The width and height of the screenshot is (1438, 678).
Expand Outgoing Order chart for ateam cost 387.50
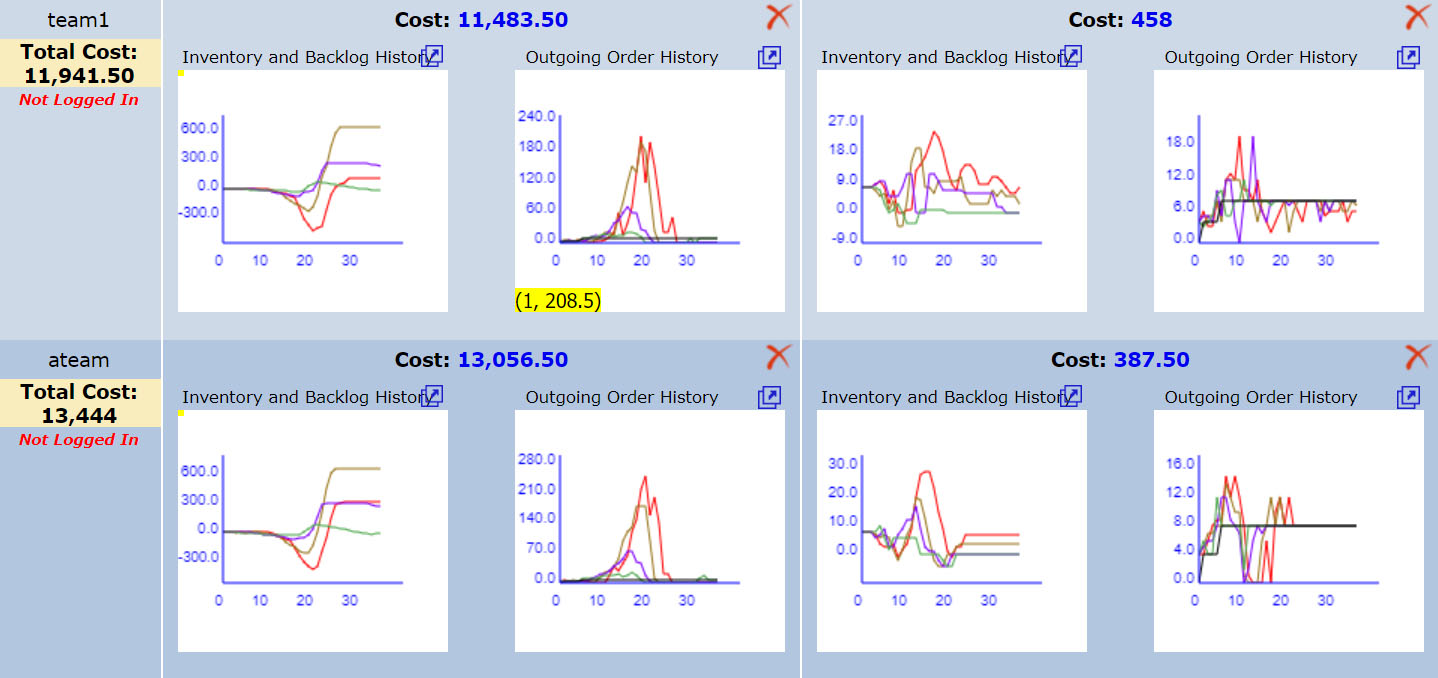pos(1408,397)
